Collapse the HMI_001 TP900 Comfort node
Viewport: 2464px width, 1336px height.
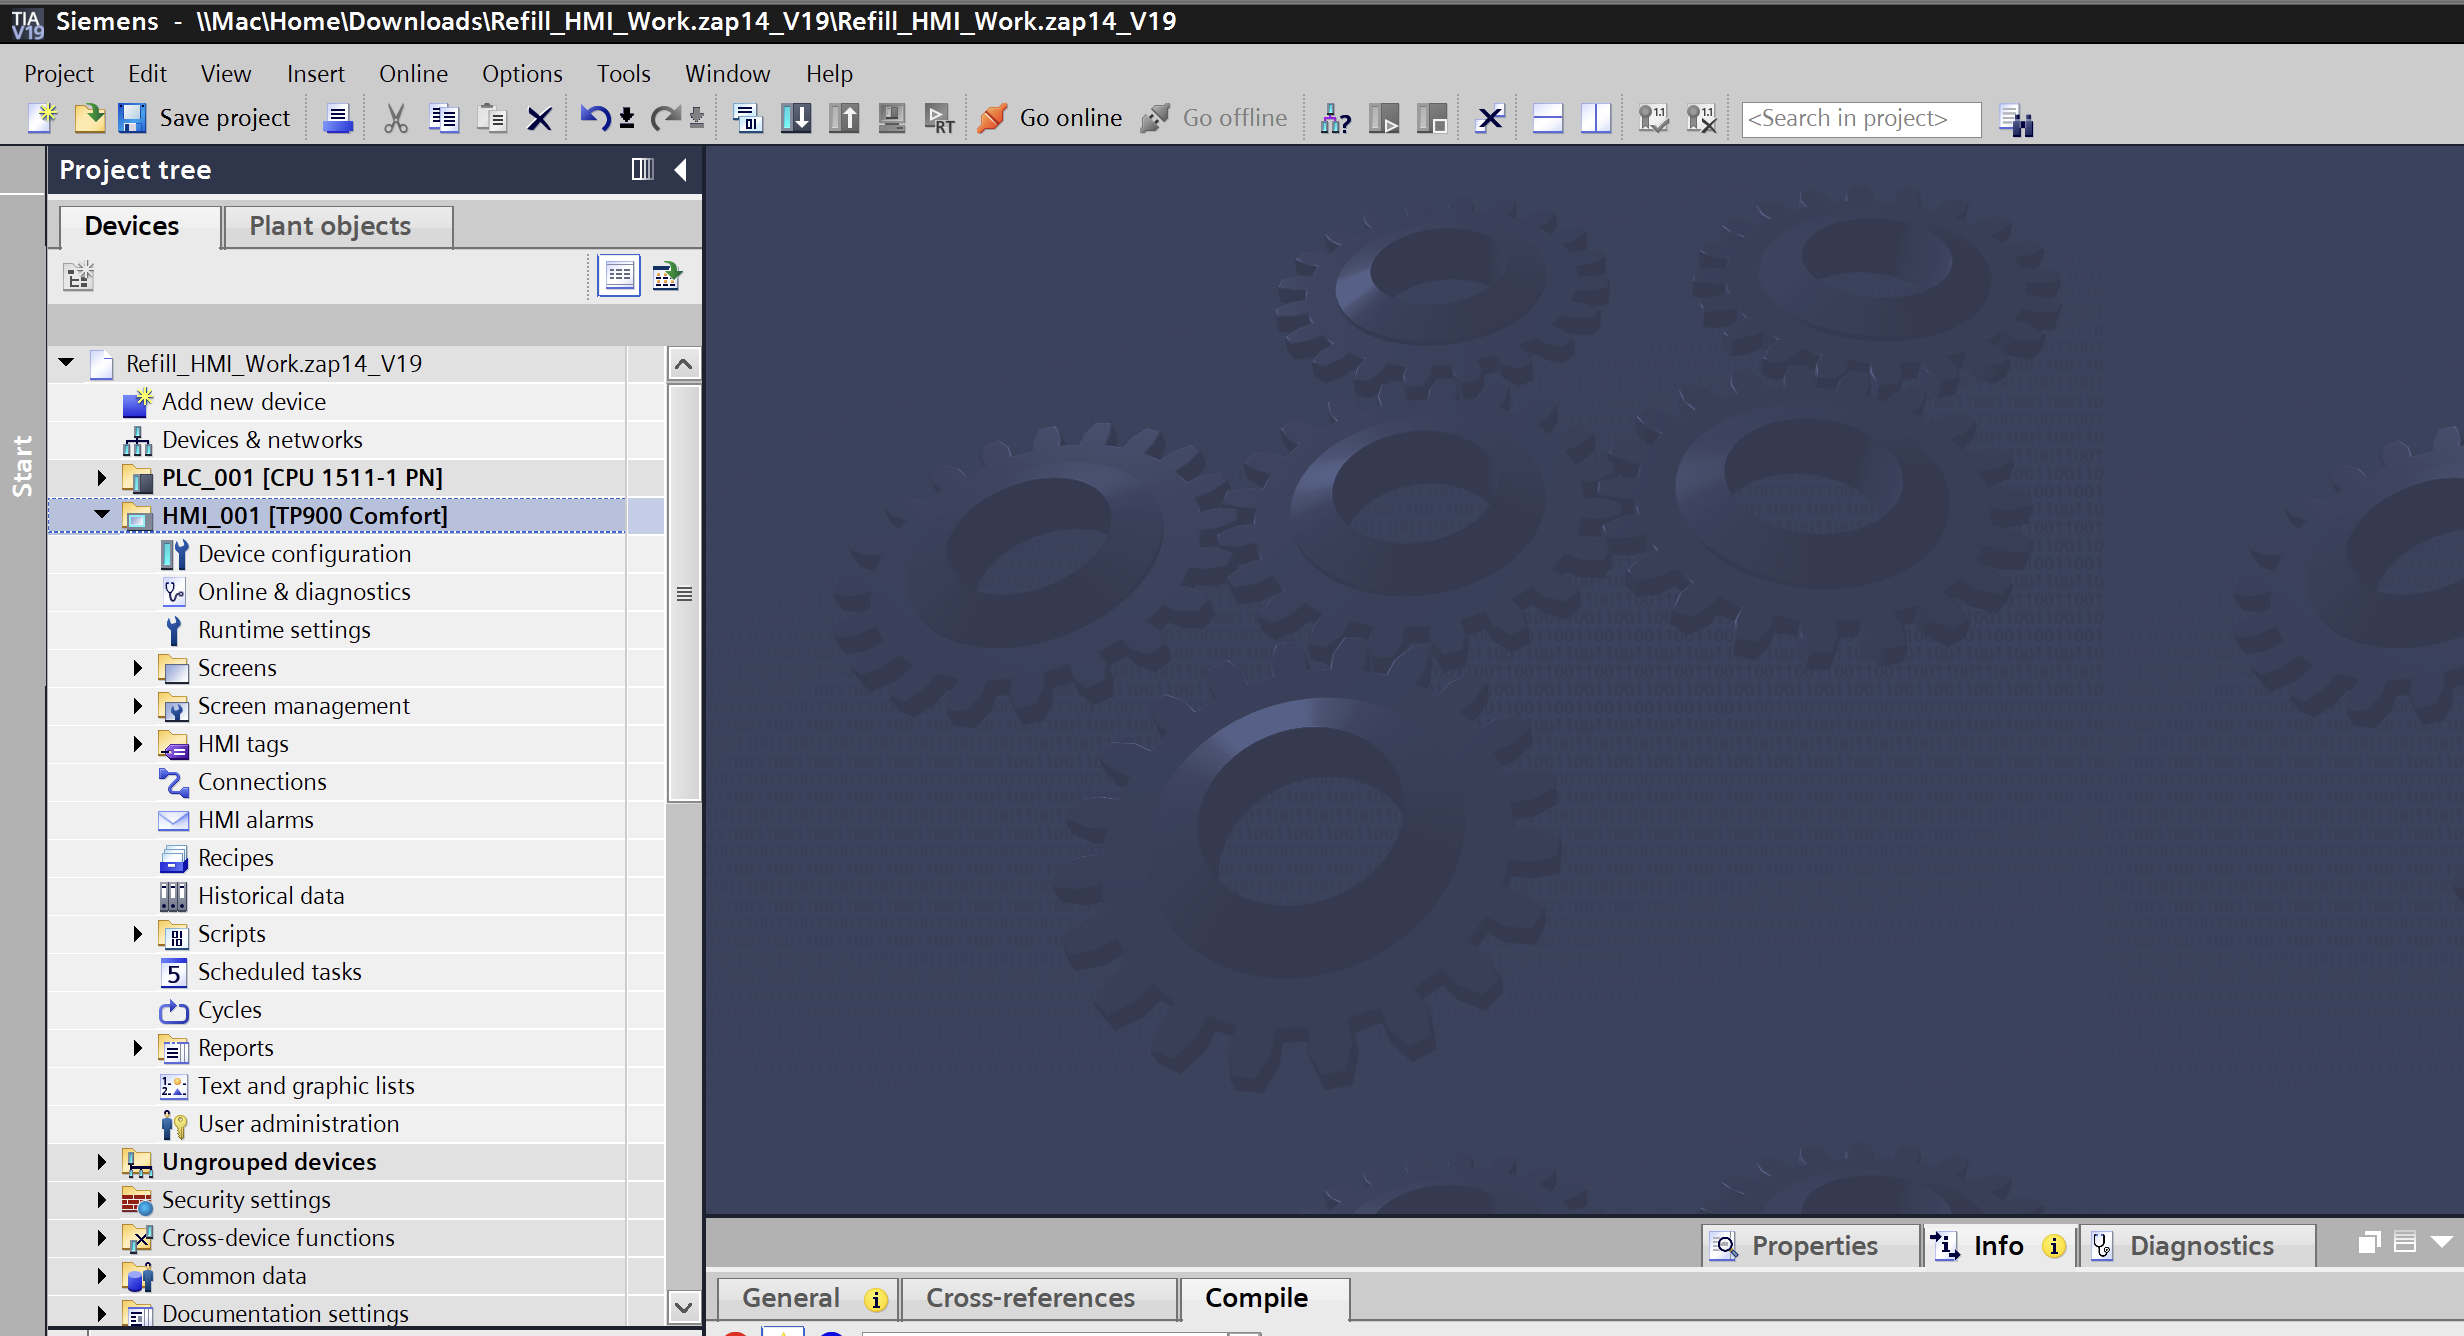point(101,515)
